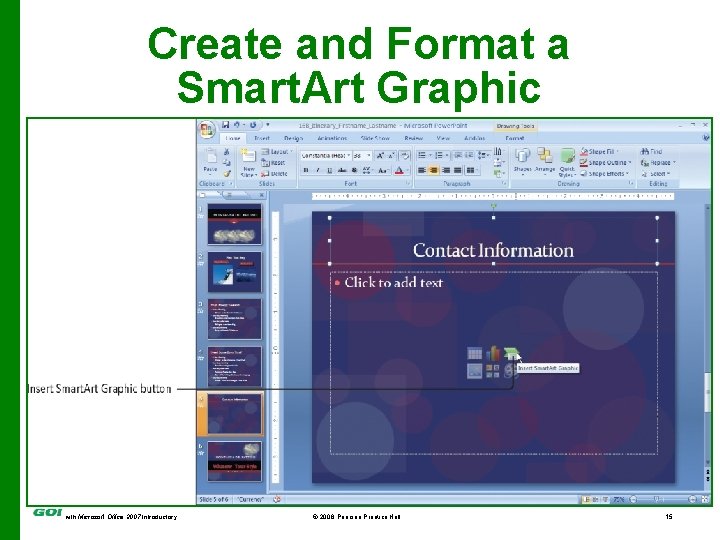Toggle Text Shadow formatting

(x=354, y=170)
